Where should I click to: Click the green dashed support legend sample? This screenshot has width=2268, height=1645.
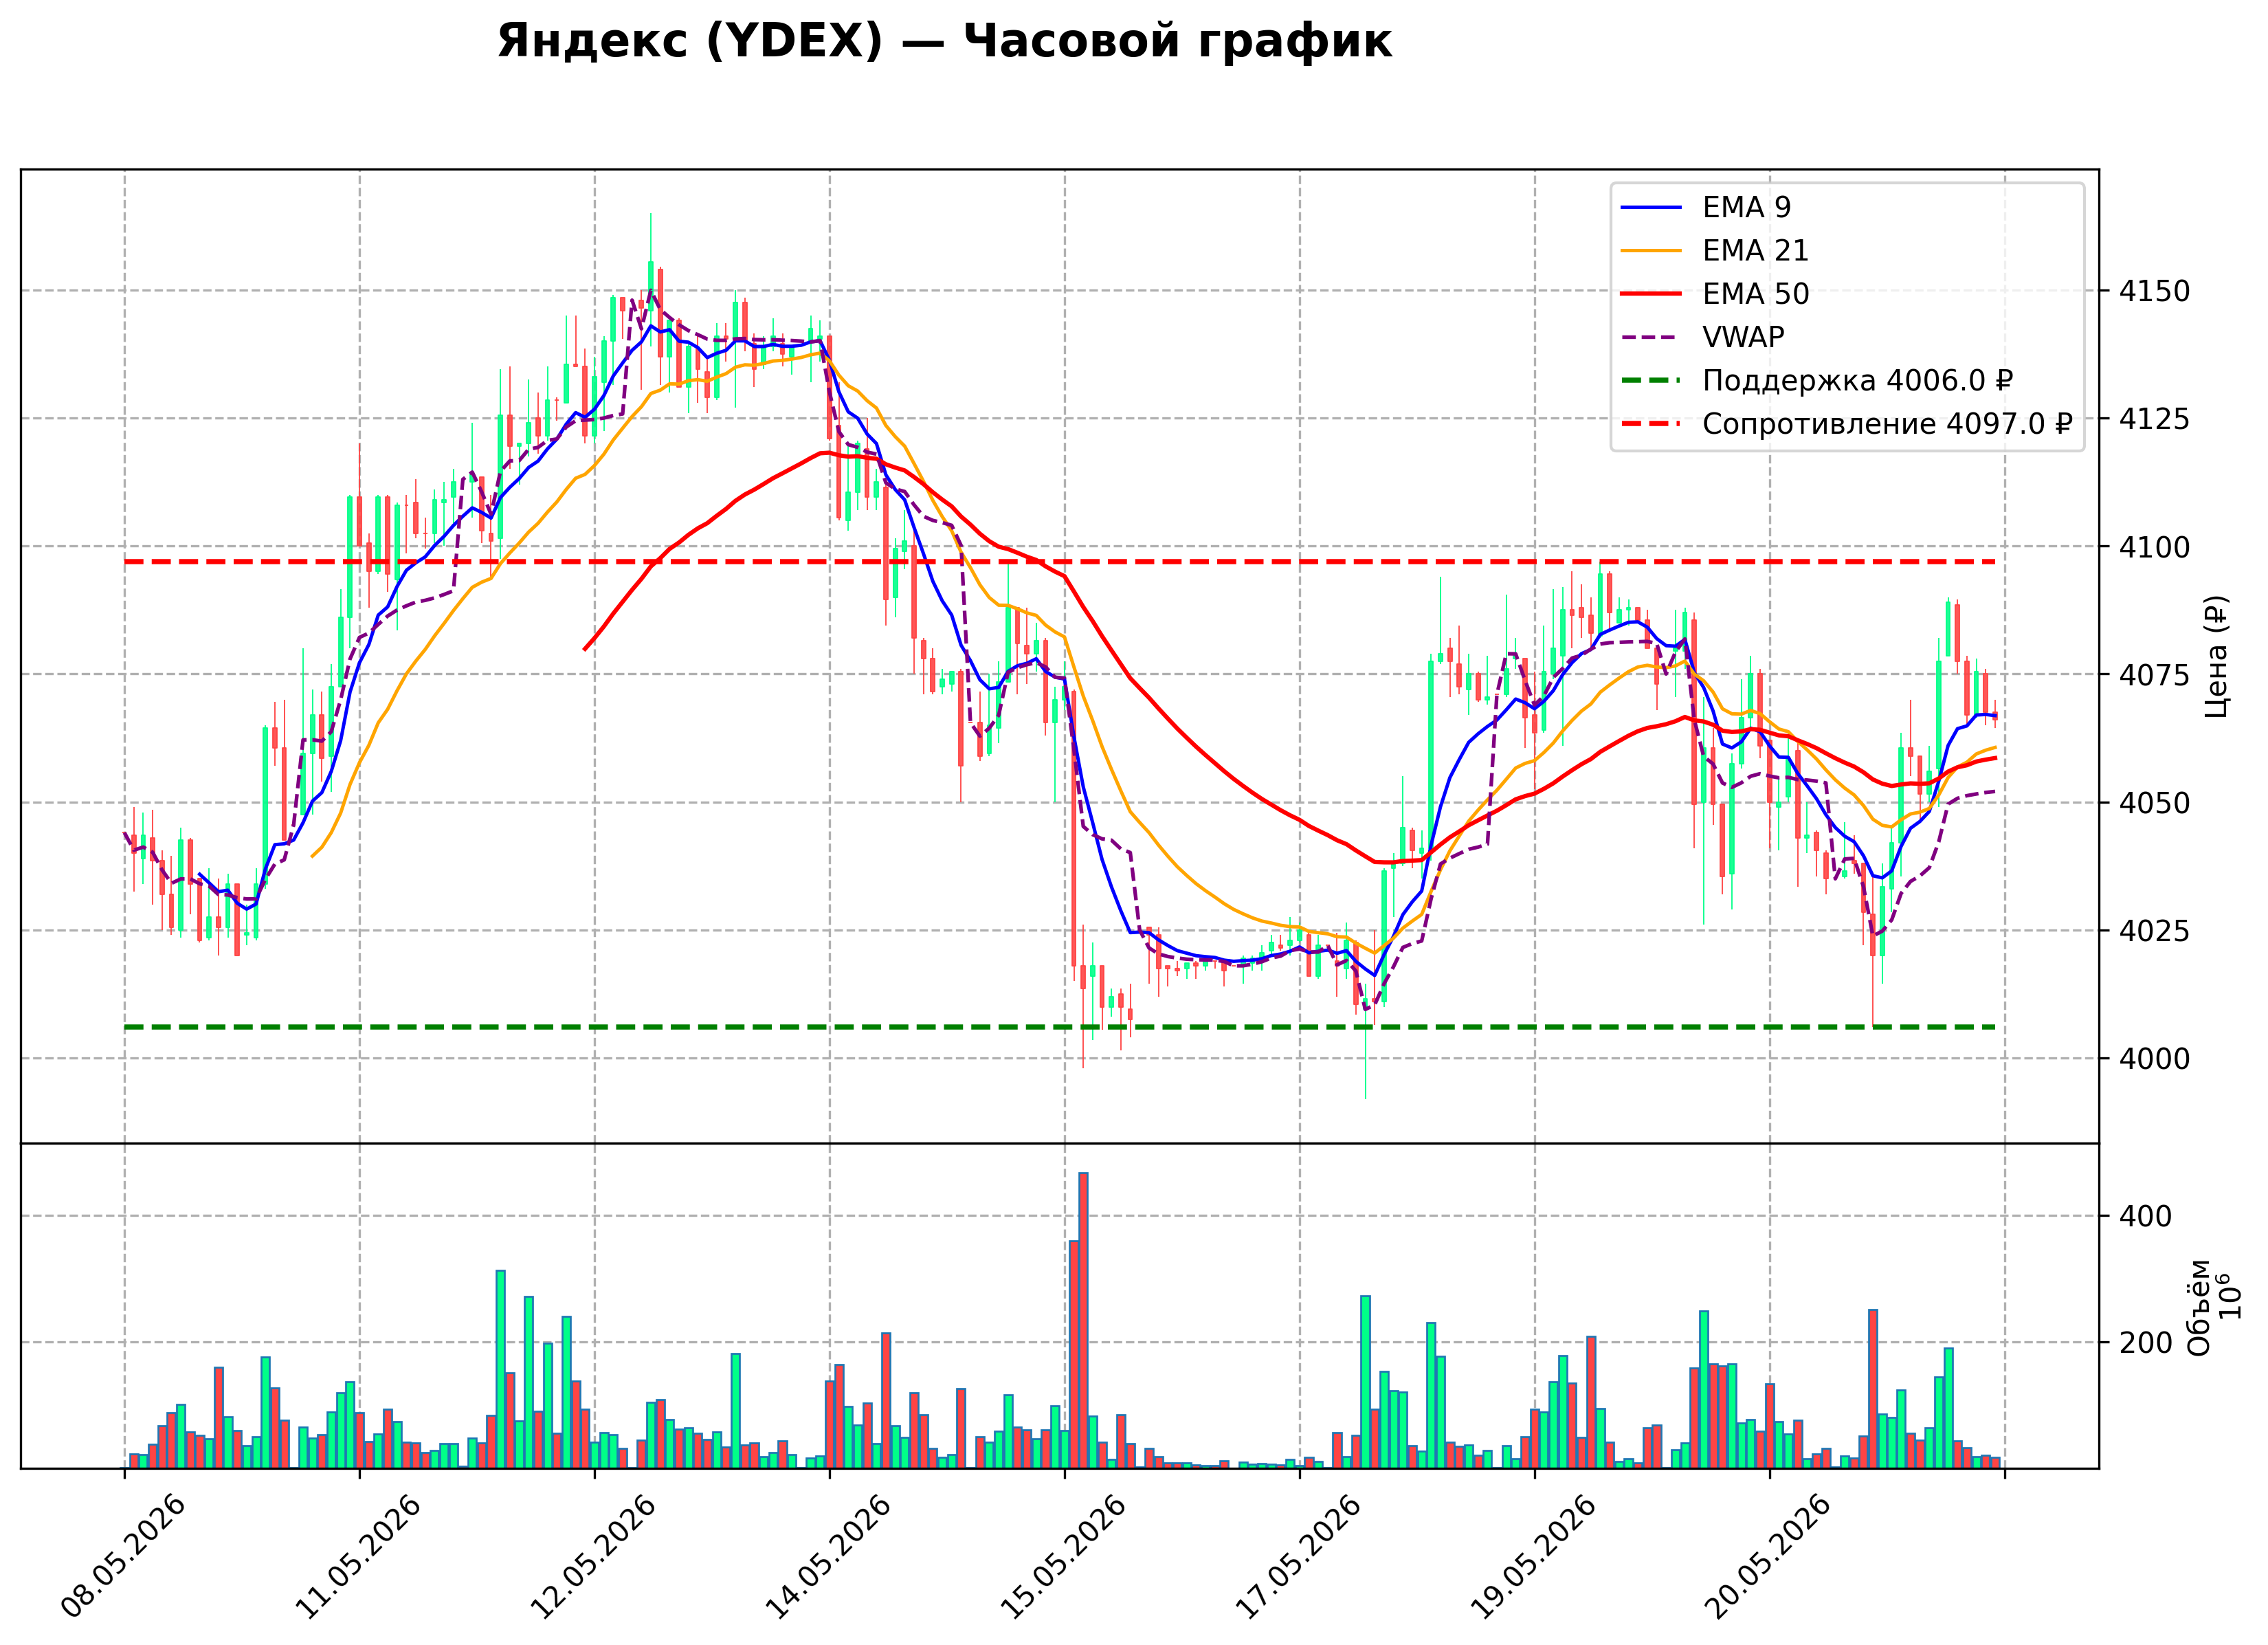1651,381
